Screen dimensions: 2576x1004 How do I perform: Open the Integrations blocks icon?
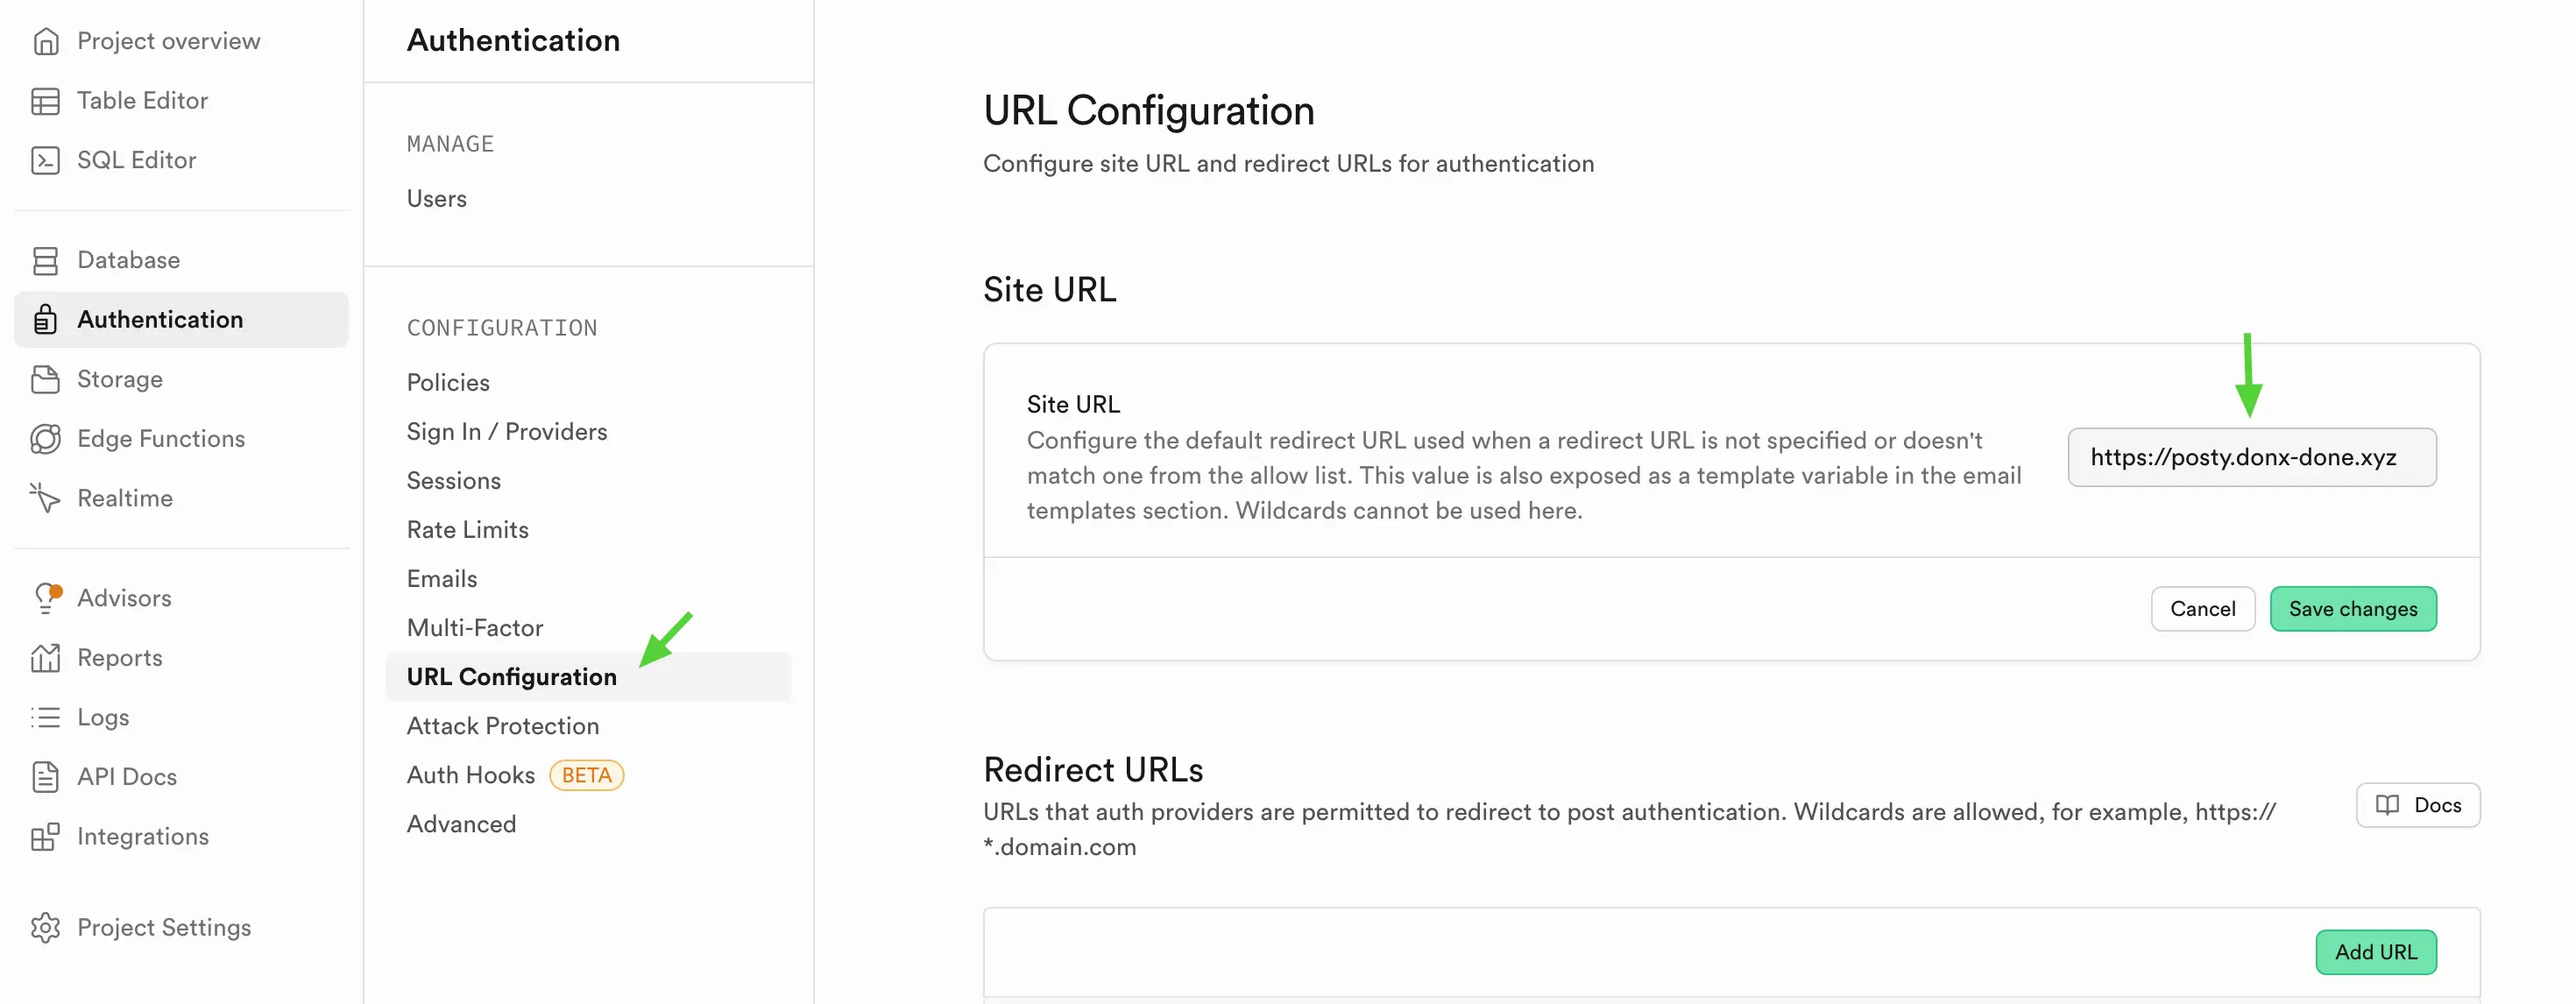45,837
